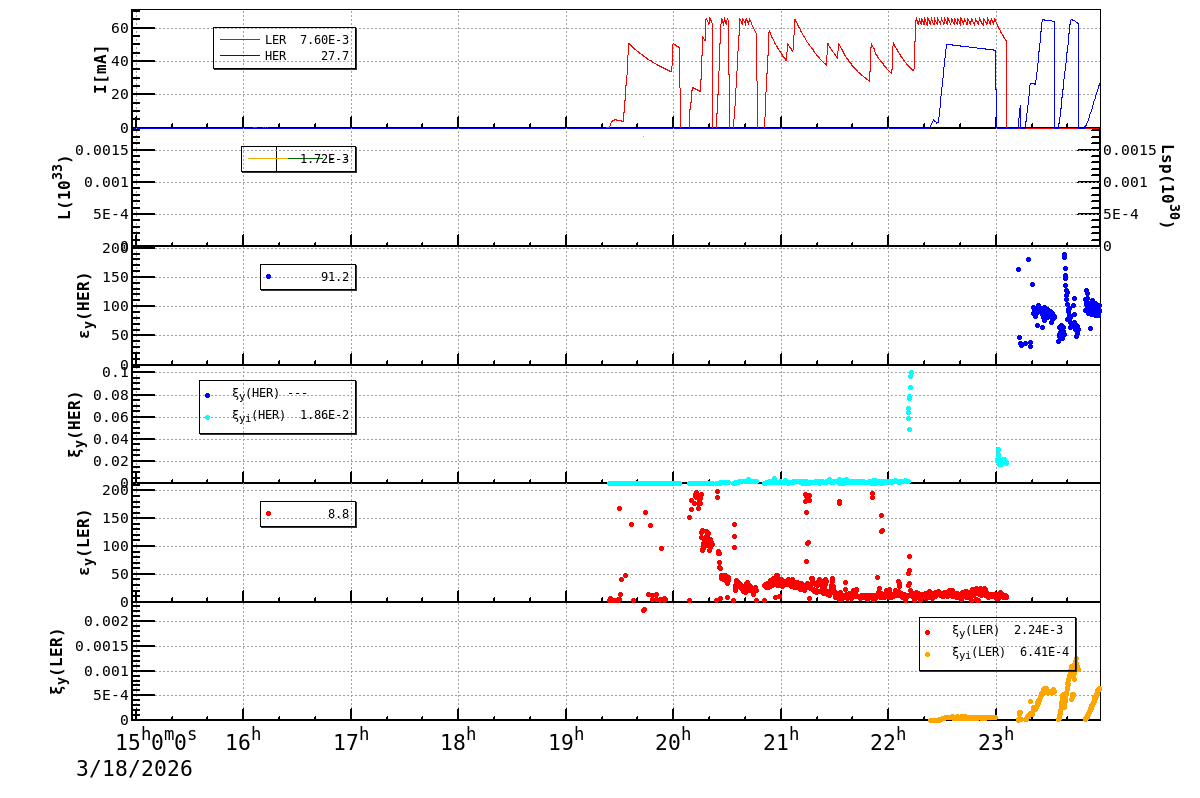Viewport: 1200px width, 798px height.
Task: Click the 22h time axis label
Action: point(889,739)
